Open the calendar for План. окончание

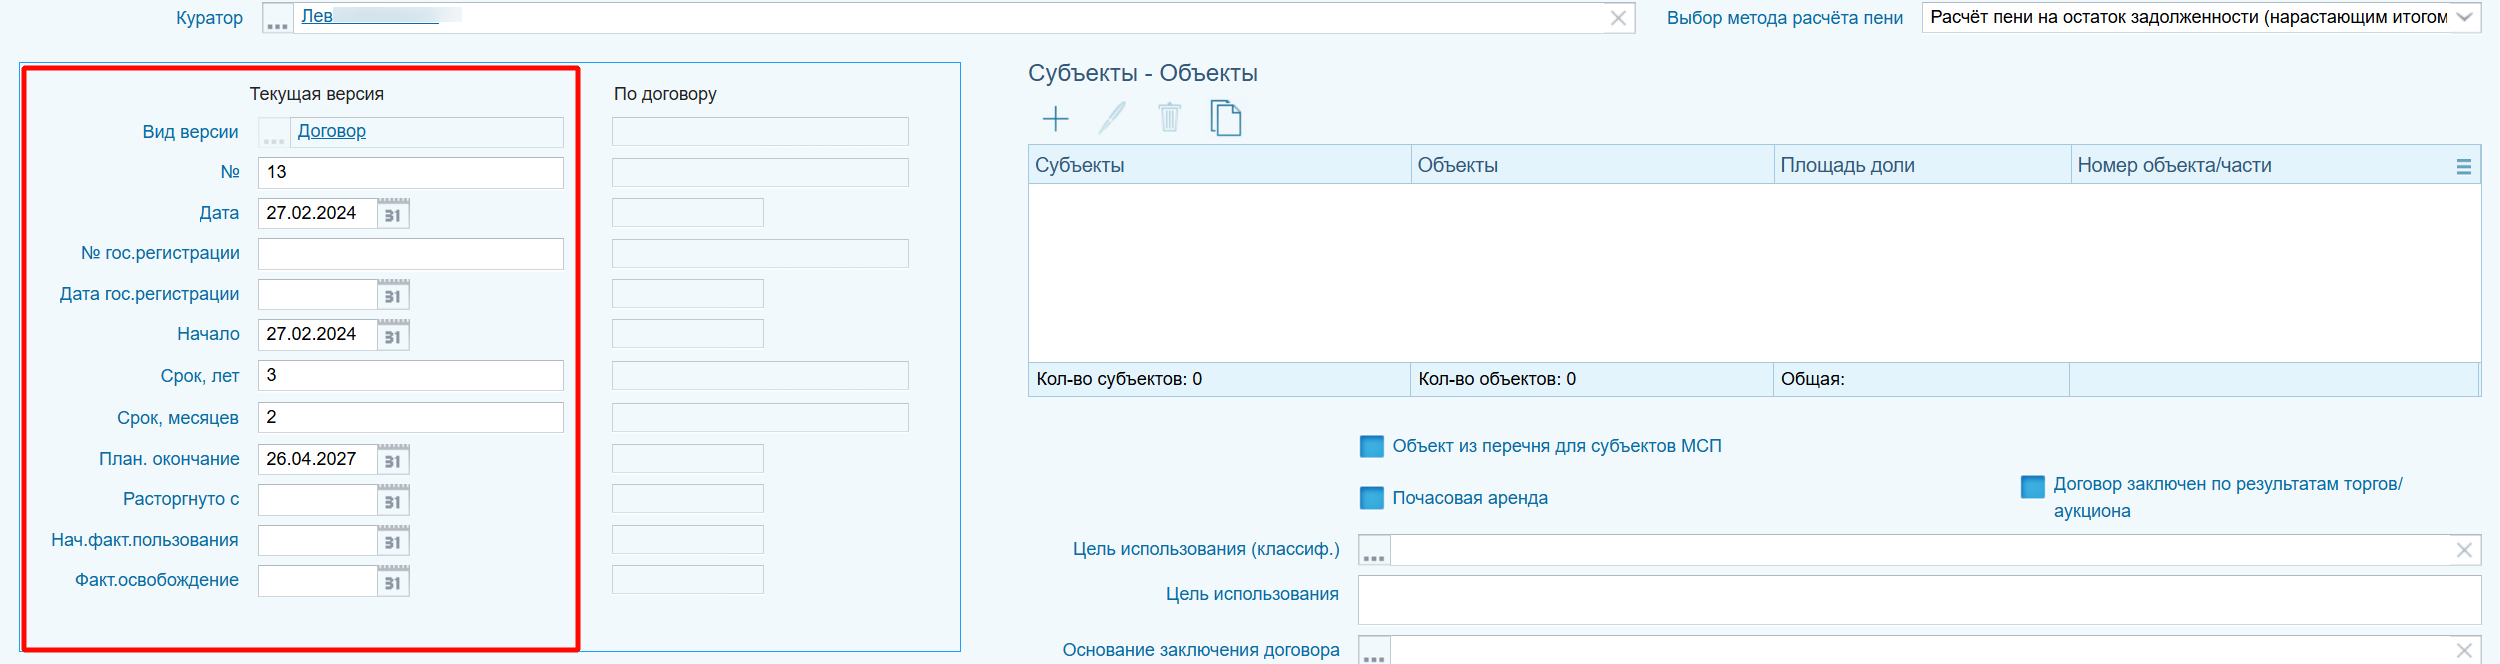tap(393, 460)
